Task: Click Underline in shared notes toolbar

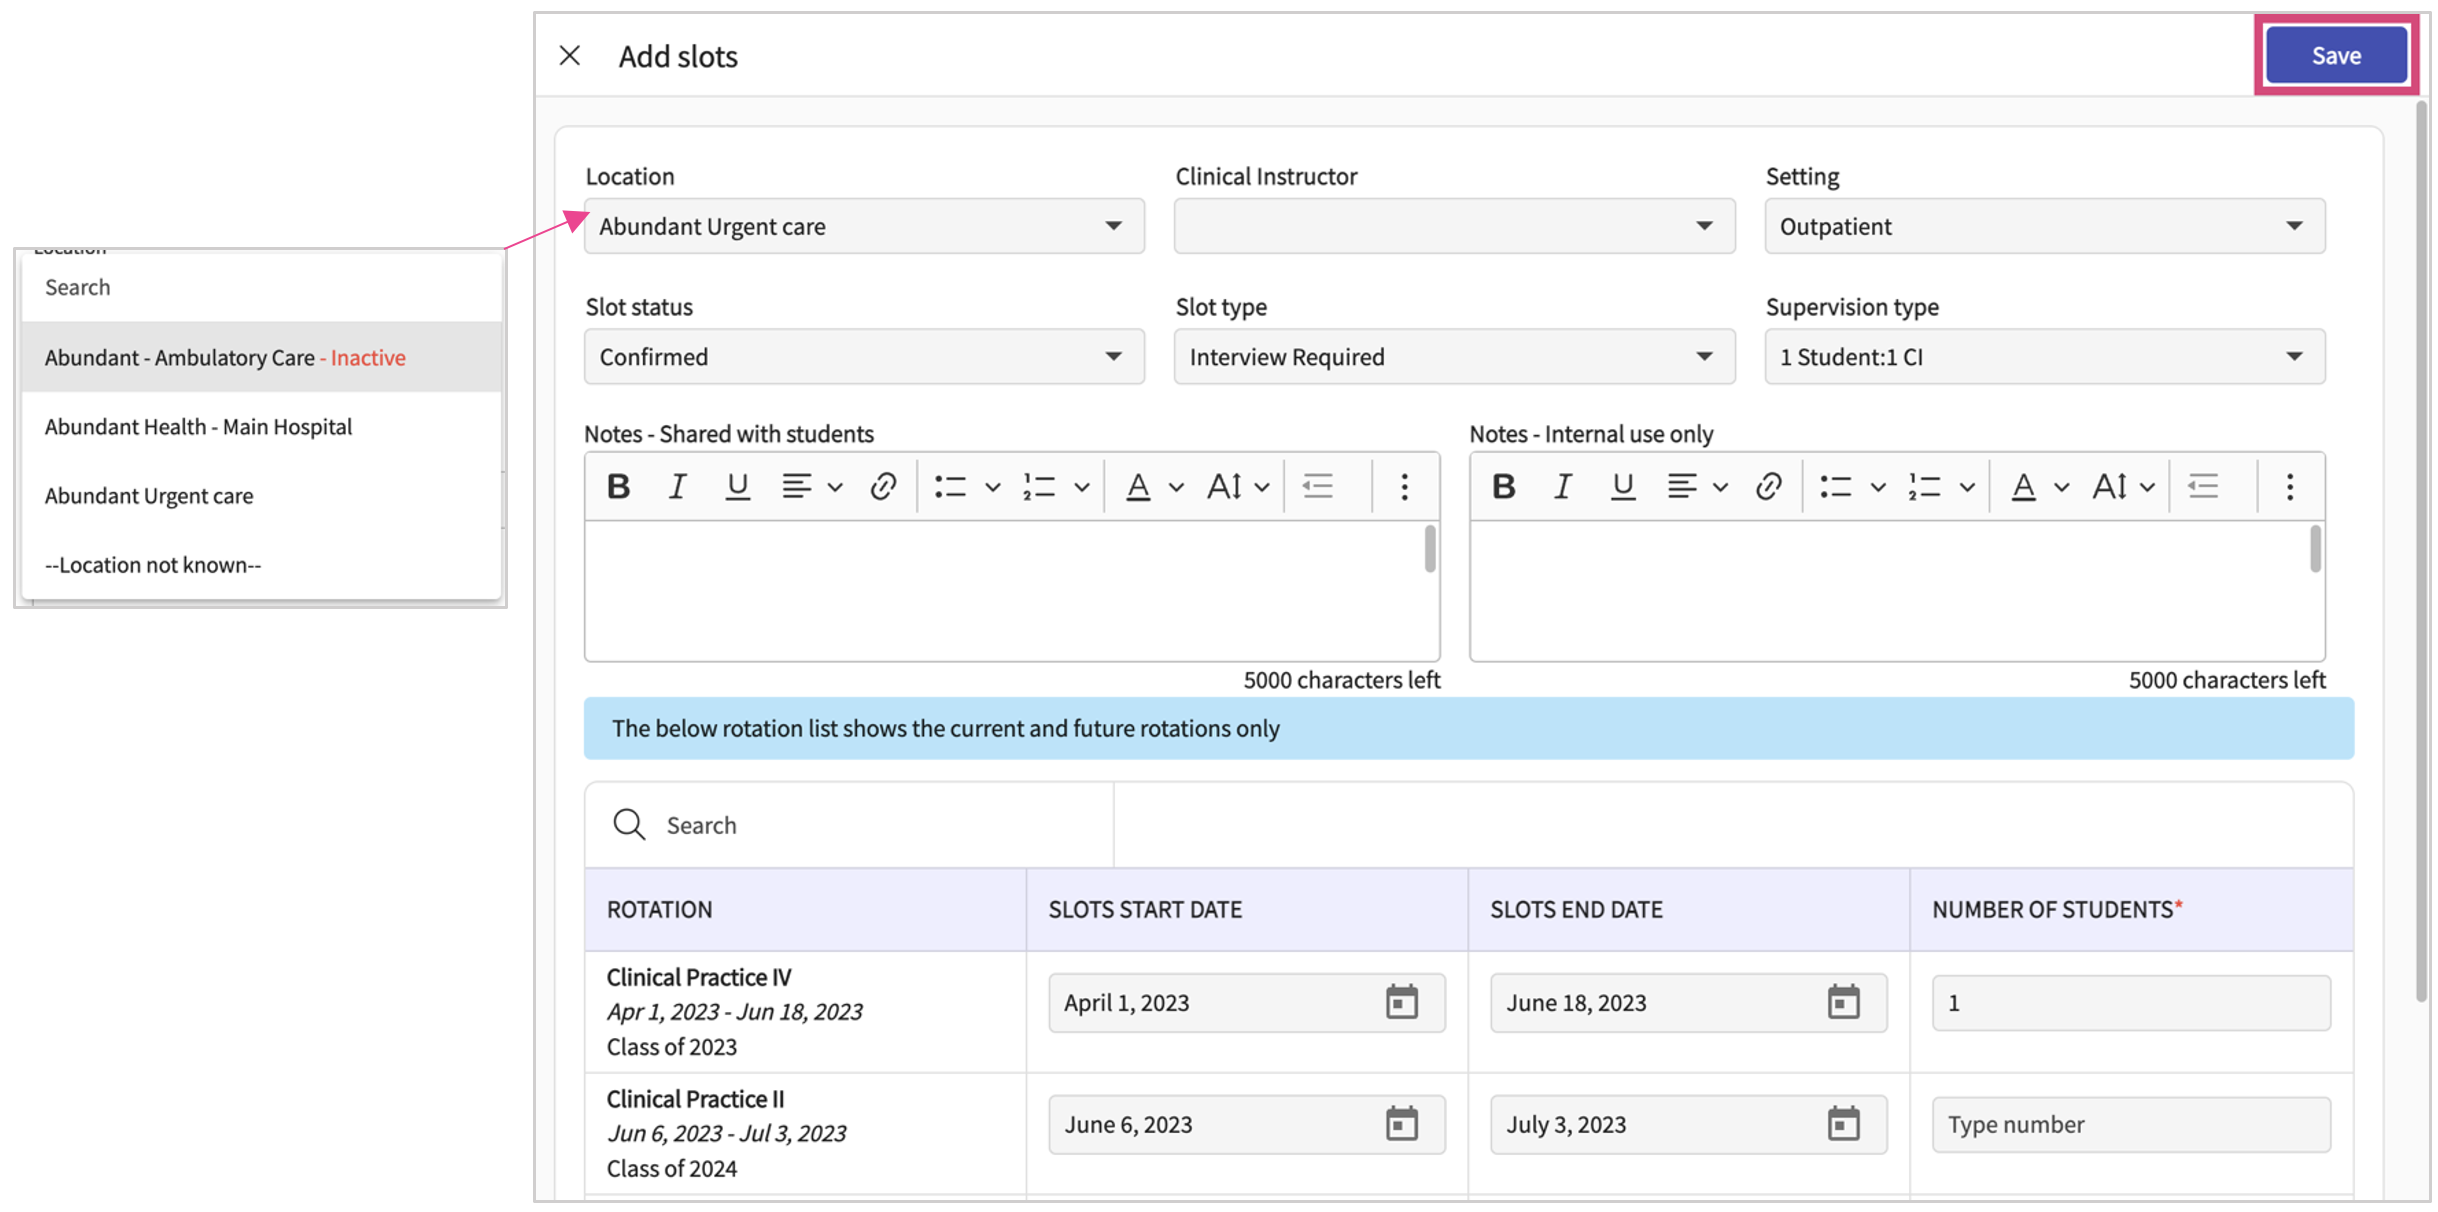Action: tap(737, 487)
